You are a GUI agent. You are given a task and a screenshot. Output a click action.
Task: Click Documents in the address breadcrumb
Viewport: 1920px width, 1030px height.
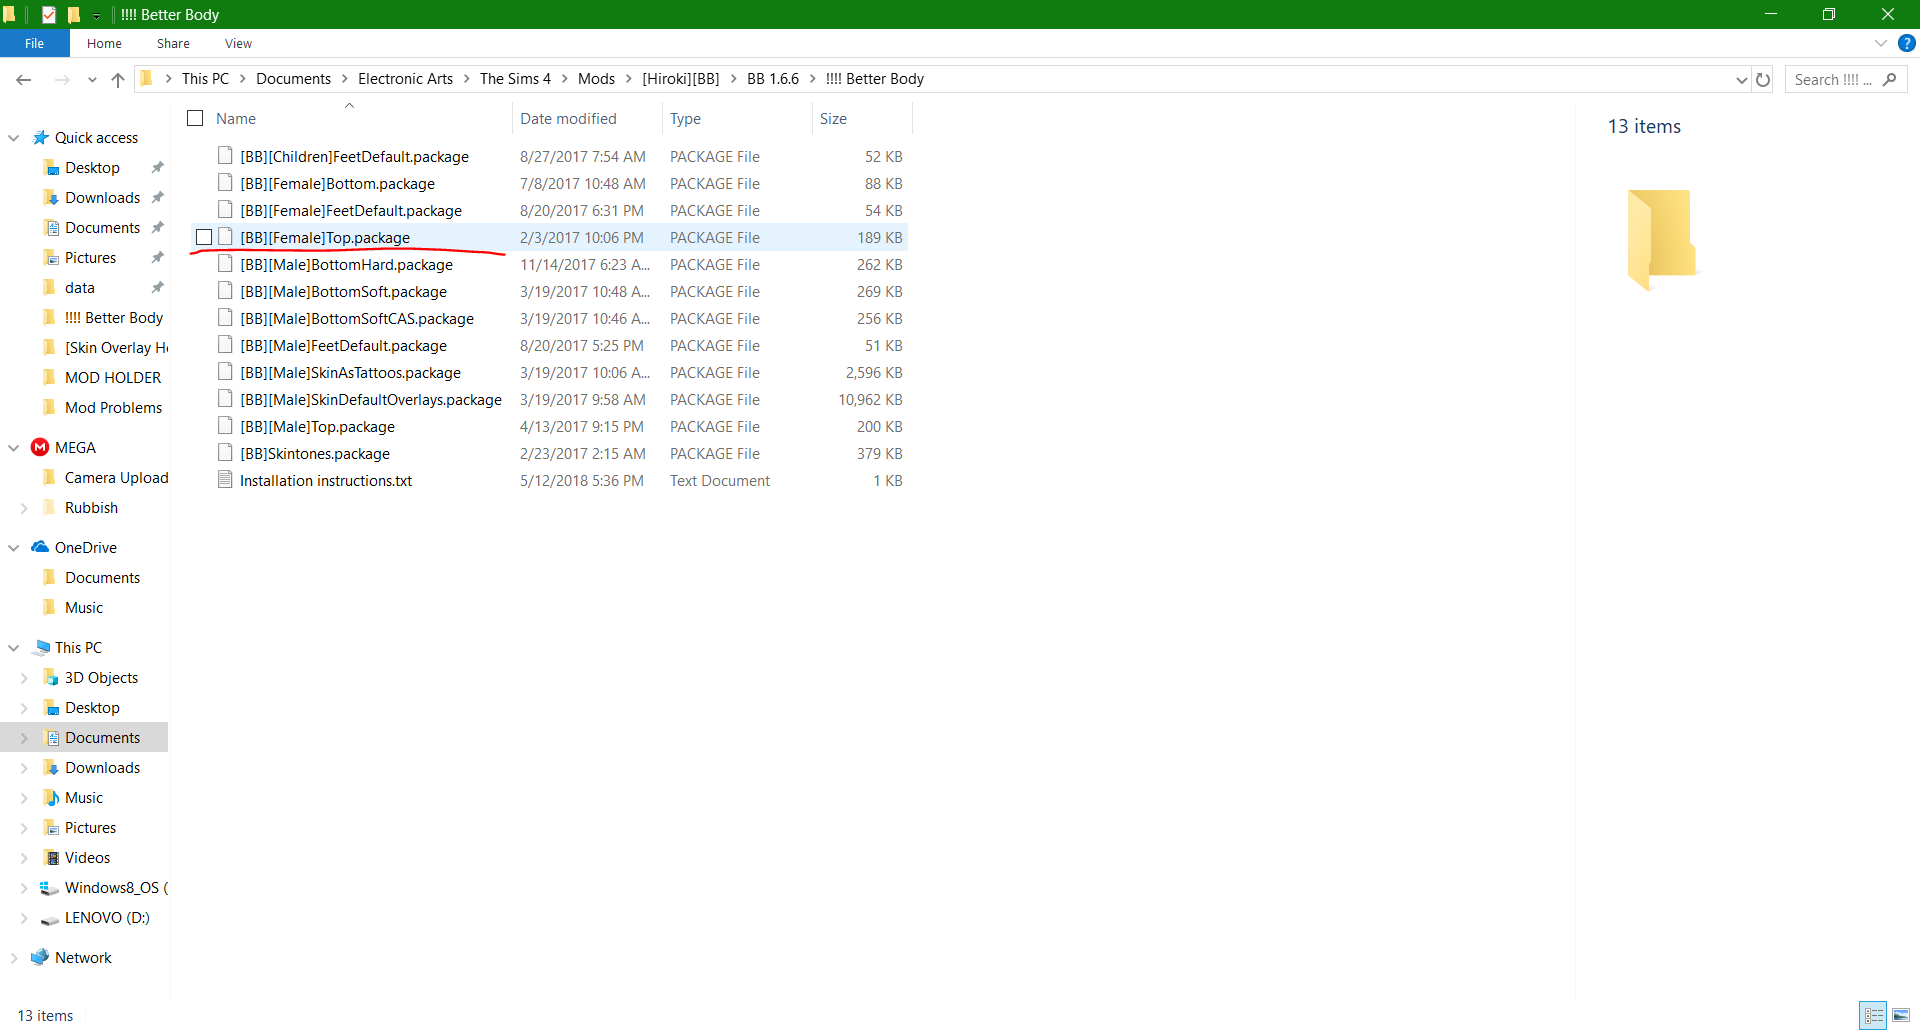[293, 79]
